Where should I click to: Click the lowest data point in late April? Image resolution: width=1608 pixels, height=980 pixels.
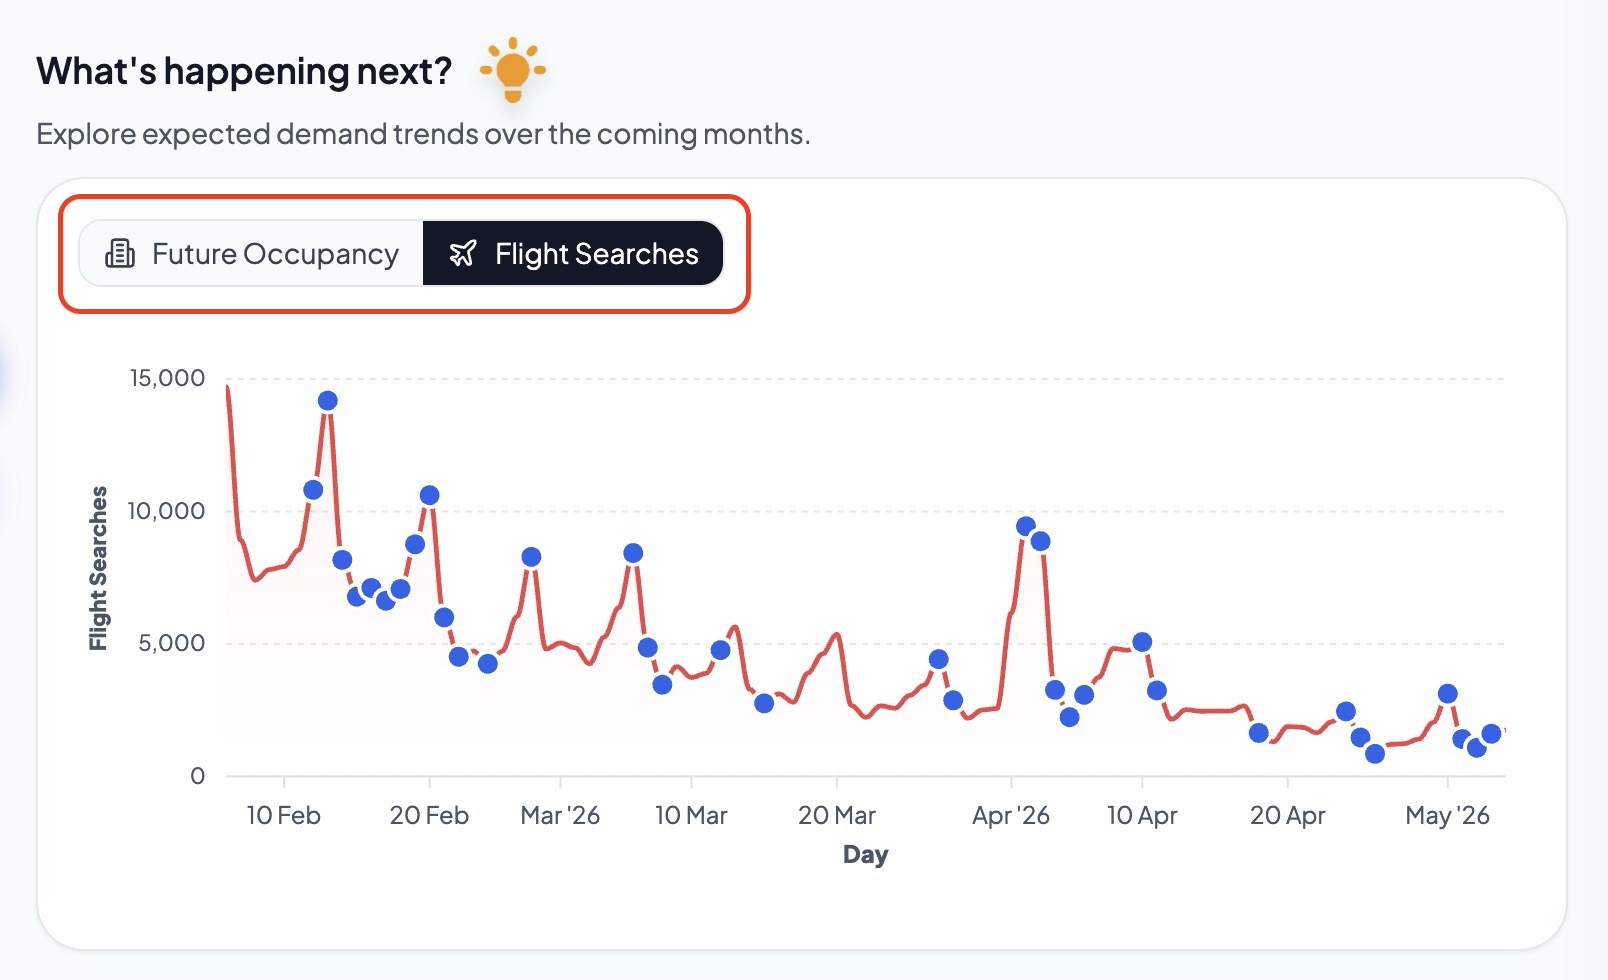[x=1375, y=754]
